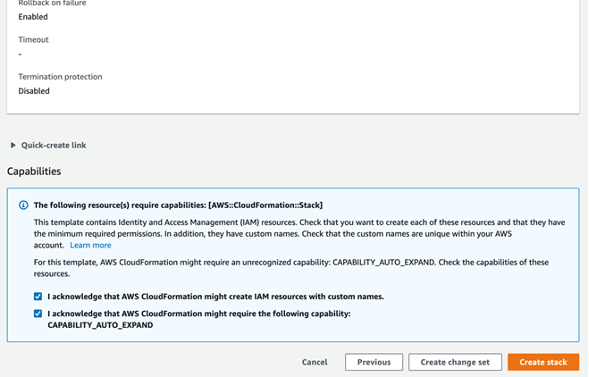The image size is (589, 377).
Task: Select the Capabilities heading text
Action: point(34,171)
